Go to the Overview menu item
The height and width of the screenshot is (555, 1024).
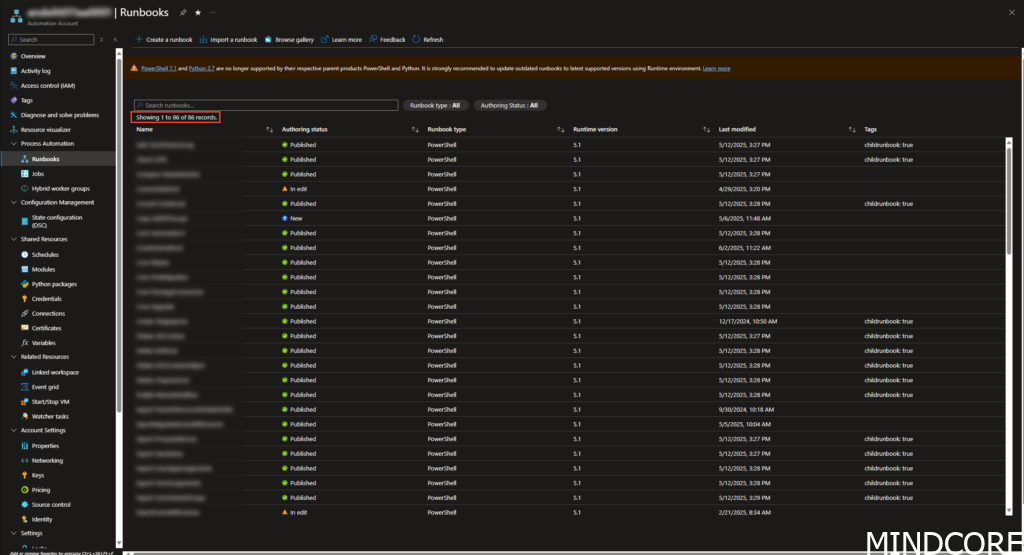pyautogui.click(x=33, y=56)
